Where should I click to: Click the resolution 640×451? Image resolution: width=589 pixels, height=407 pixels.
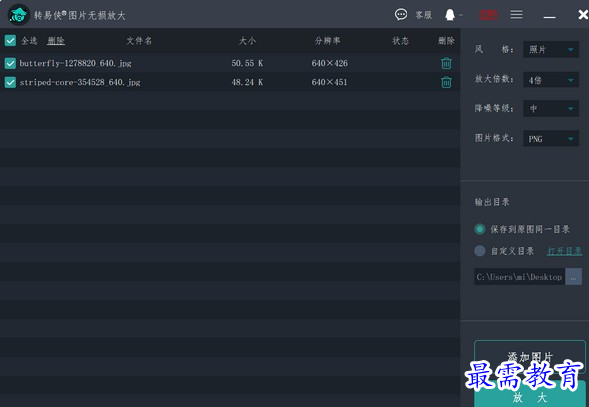329,82
